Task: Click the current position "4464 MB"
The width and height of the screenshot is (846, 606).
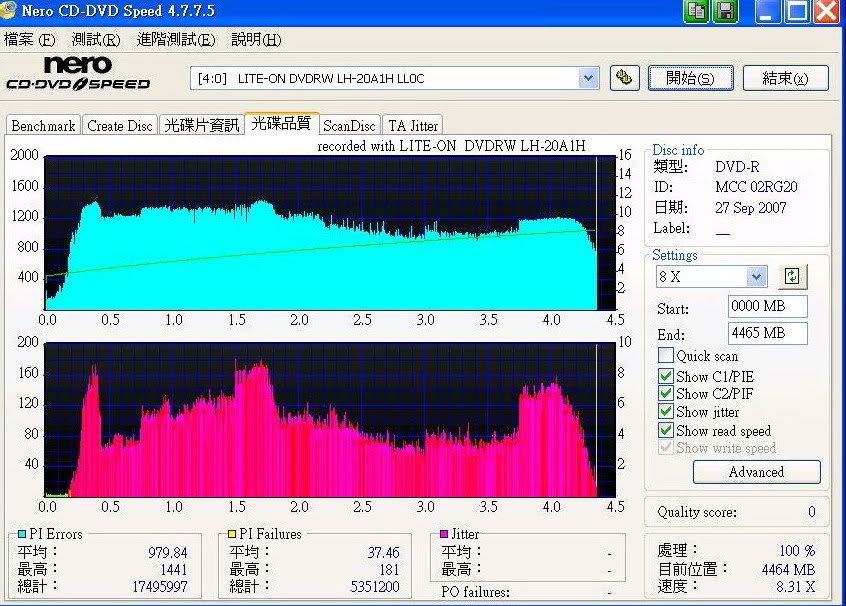Action: 788,569
